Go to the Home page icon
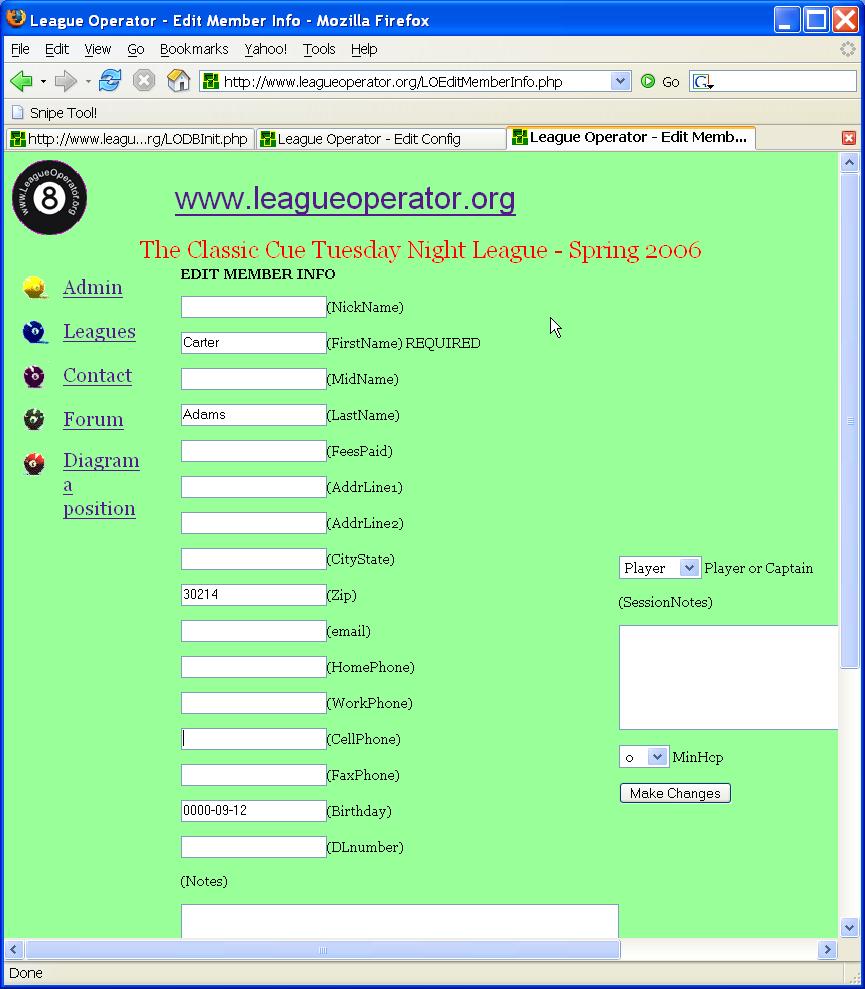 [178, 81]
